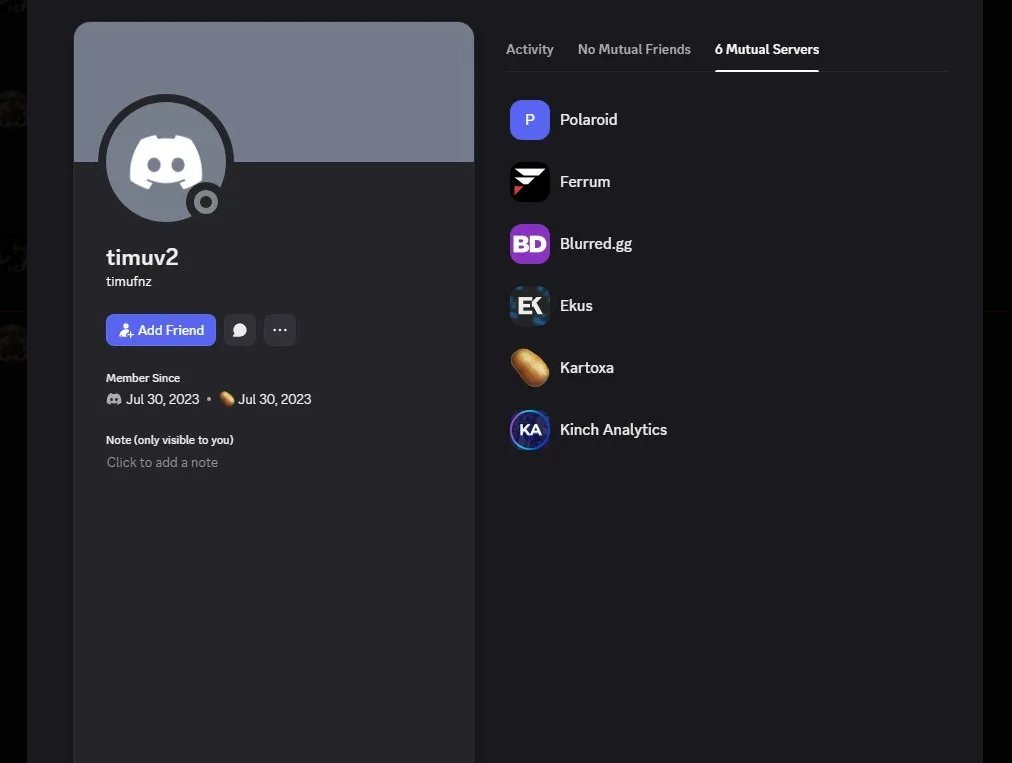Click the potato icon beside server join date
1012x763 pixels.
pyautogui.click(x=227, y=399)
